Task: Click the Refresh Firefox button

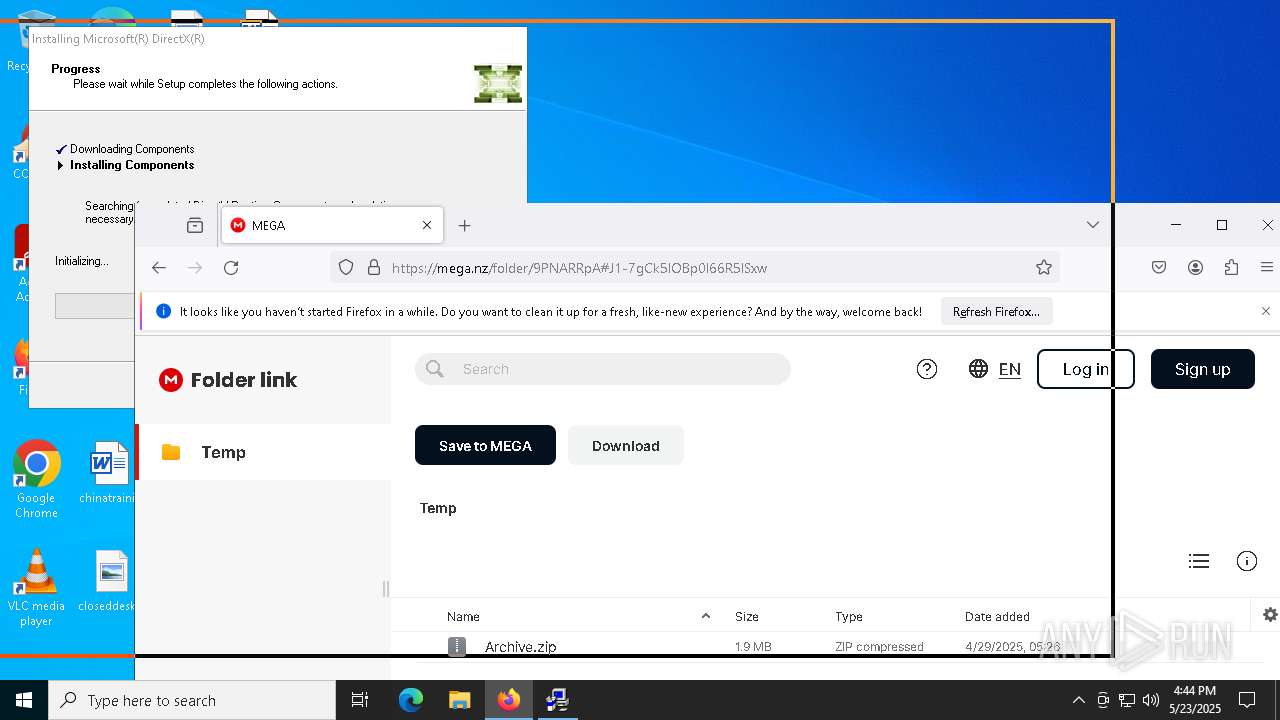Action: pos(996,312)
